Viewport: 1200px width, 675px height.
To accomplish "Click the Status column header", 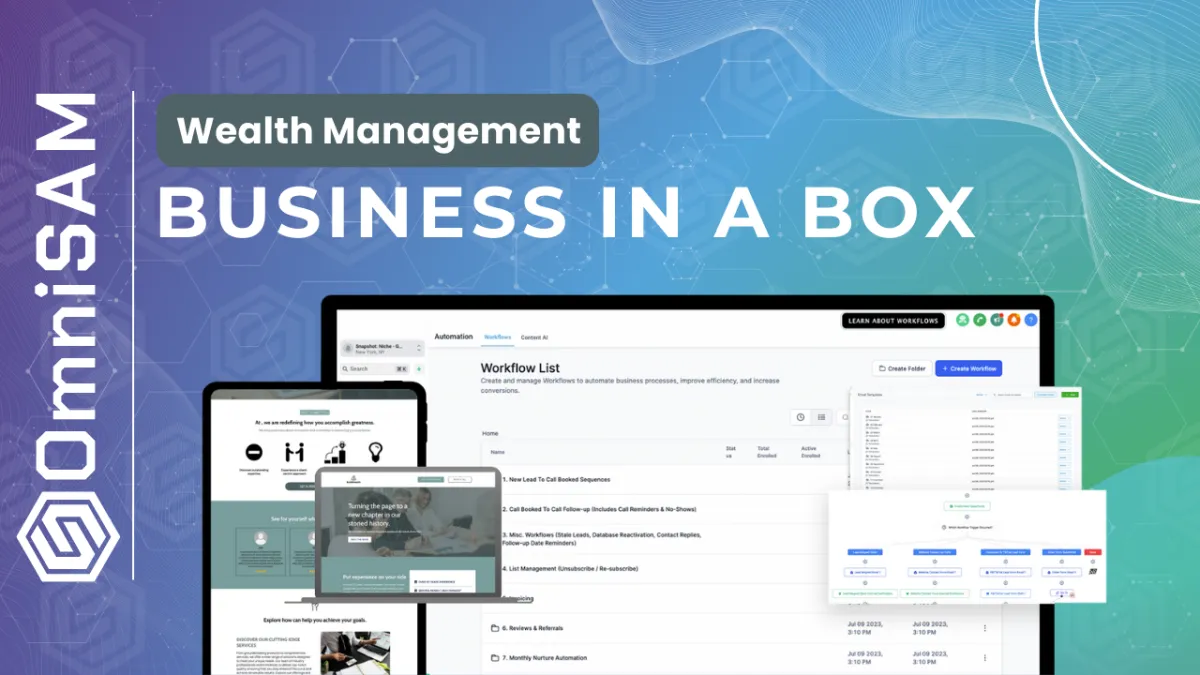I will (x=731, y=452).
